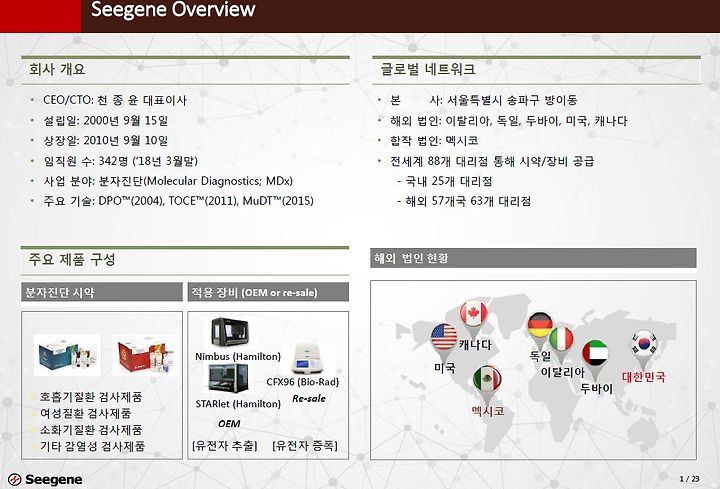Click the CFX96 (Bio-Rad) label

(x=303, y=382)
